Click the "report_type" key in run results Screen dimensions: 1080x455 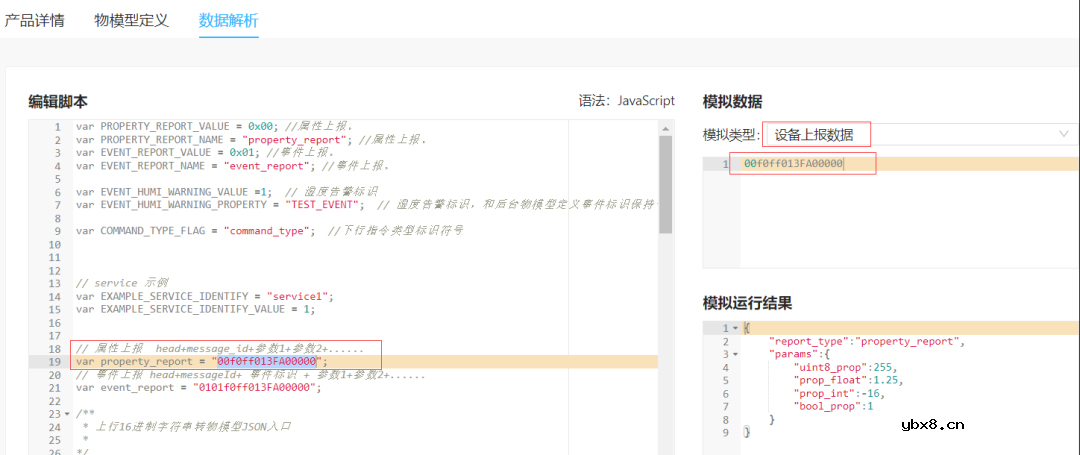pos(810,341)
